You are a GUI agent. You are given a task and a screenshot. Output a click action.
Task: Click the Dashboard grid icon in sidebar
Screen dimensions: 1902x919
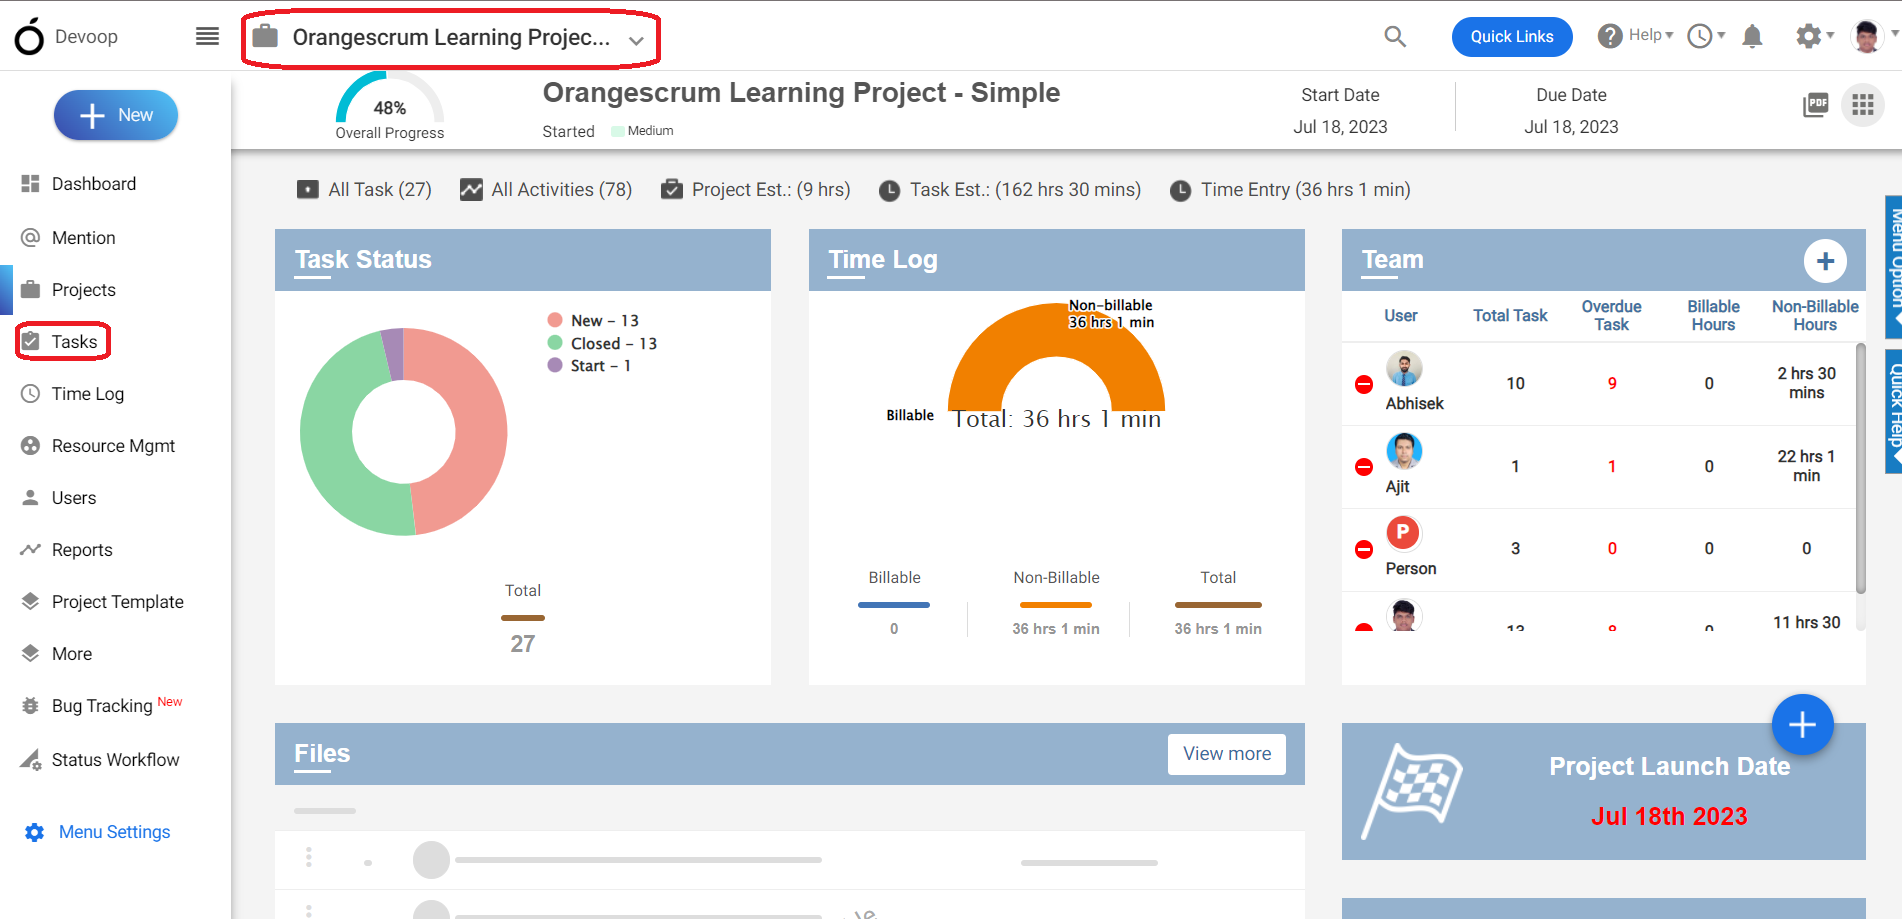31,184
